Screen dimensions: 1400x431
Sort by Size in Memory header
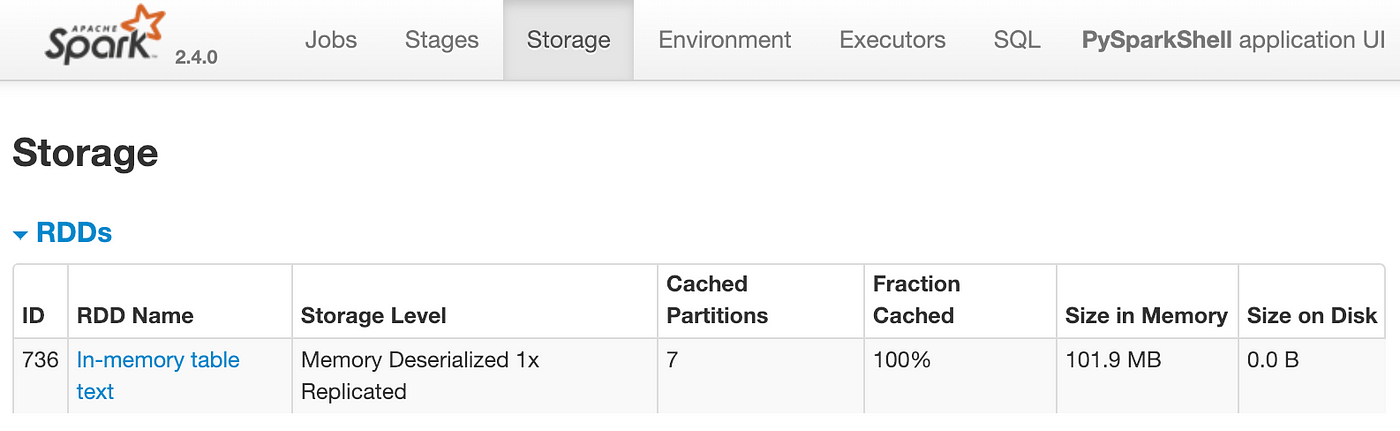1146,315
